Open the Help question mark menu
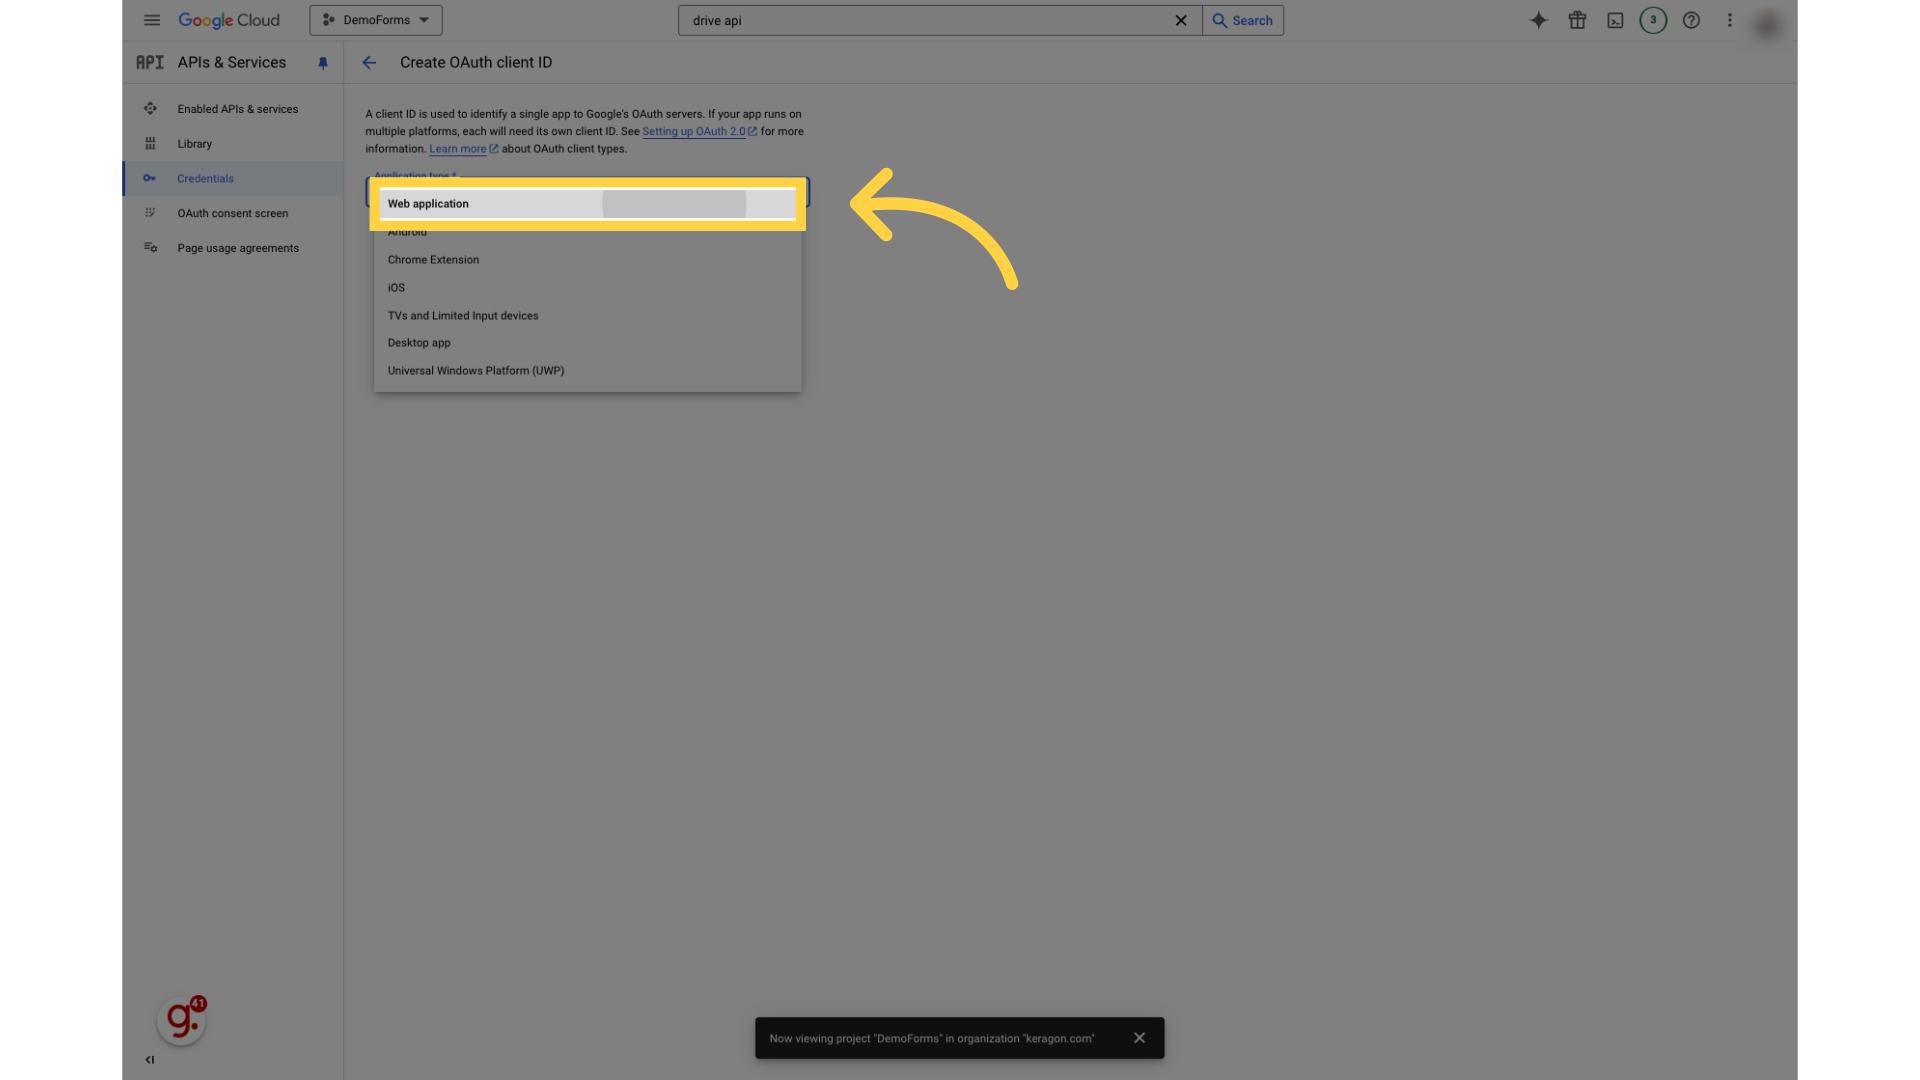Image resolution: width=1920 pixels, height=1080 pixels. click(1691, 20)
